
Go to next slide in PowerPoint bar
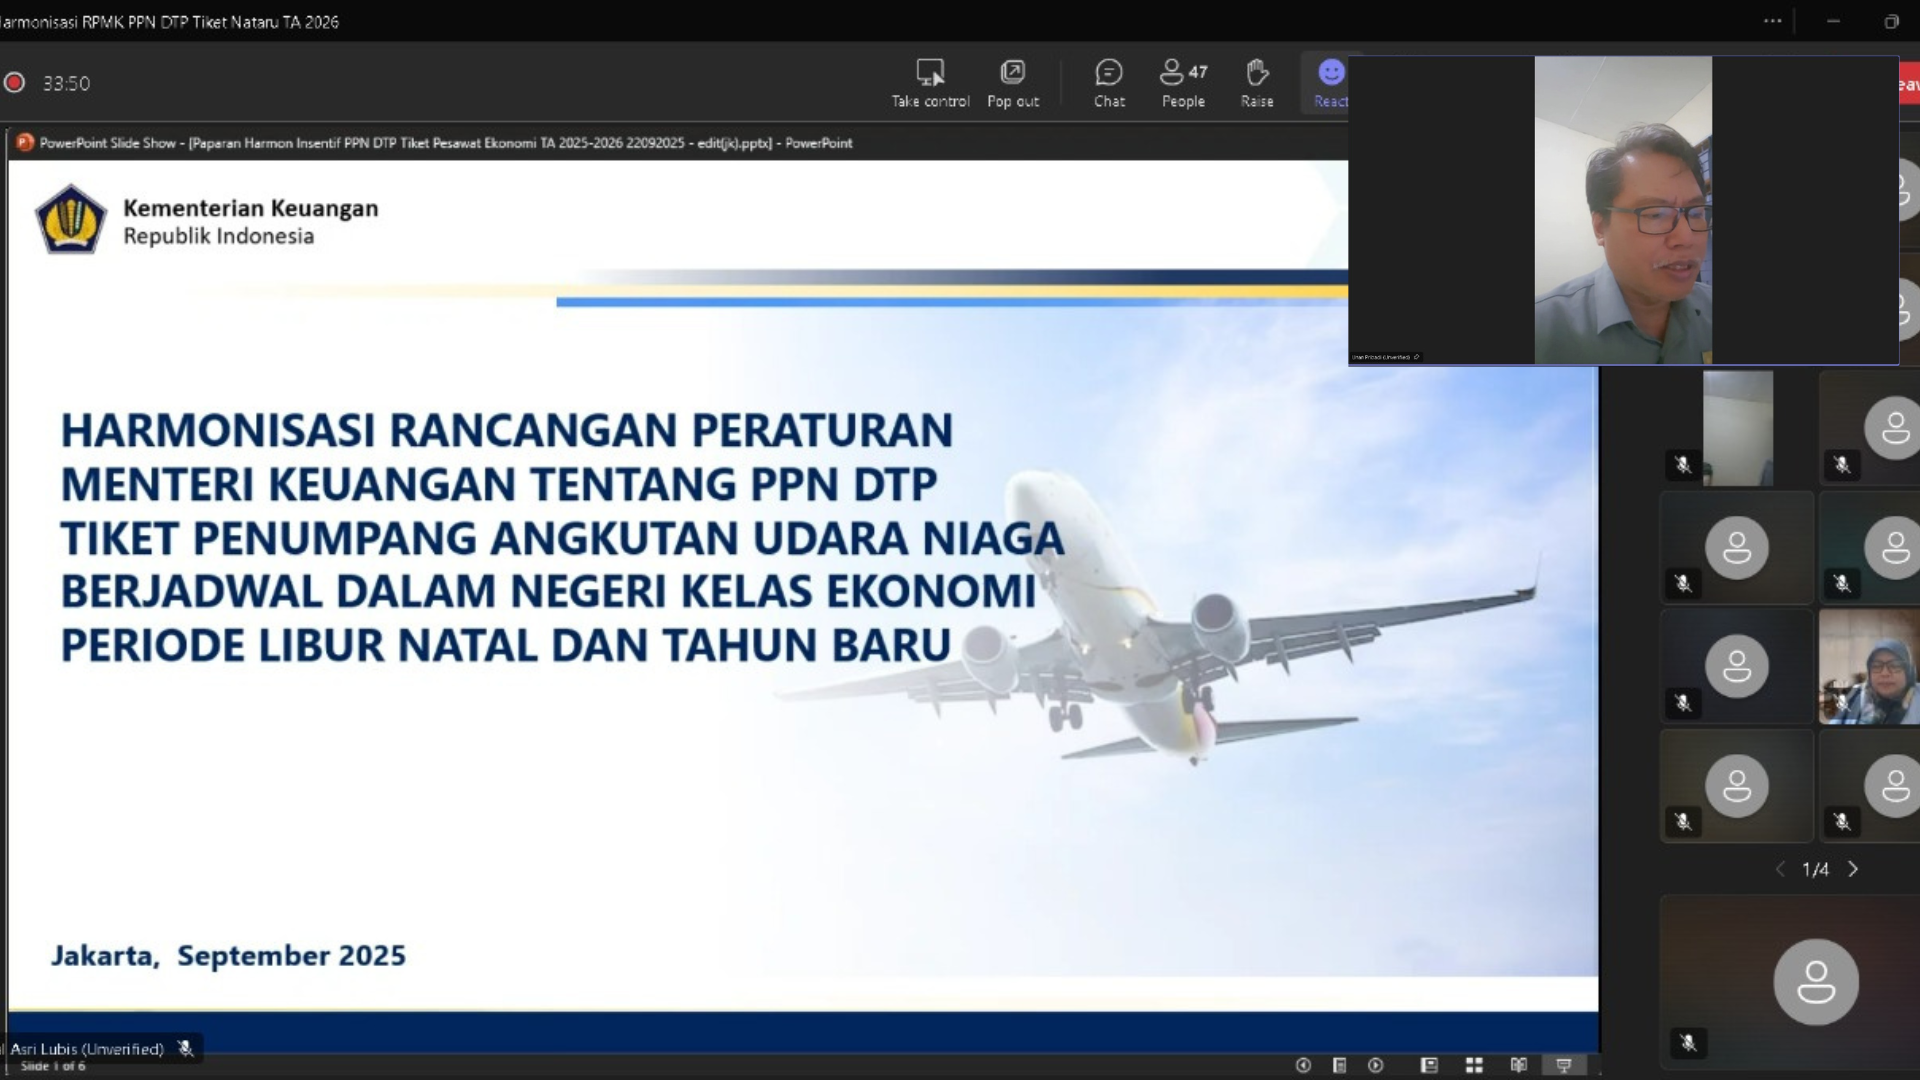click(1376, 1065)
